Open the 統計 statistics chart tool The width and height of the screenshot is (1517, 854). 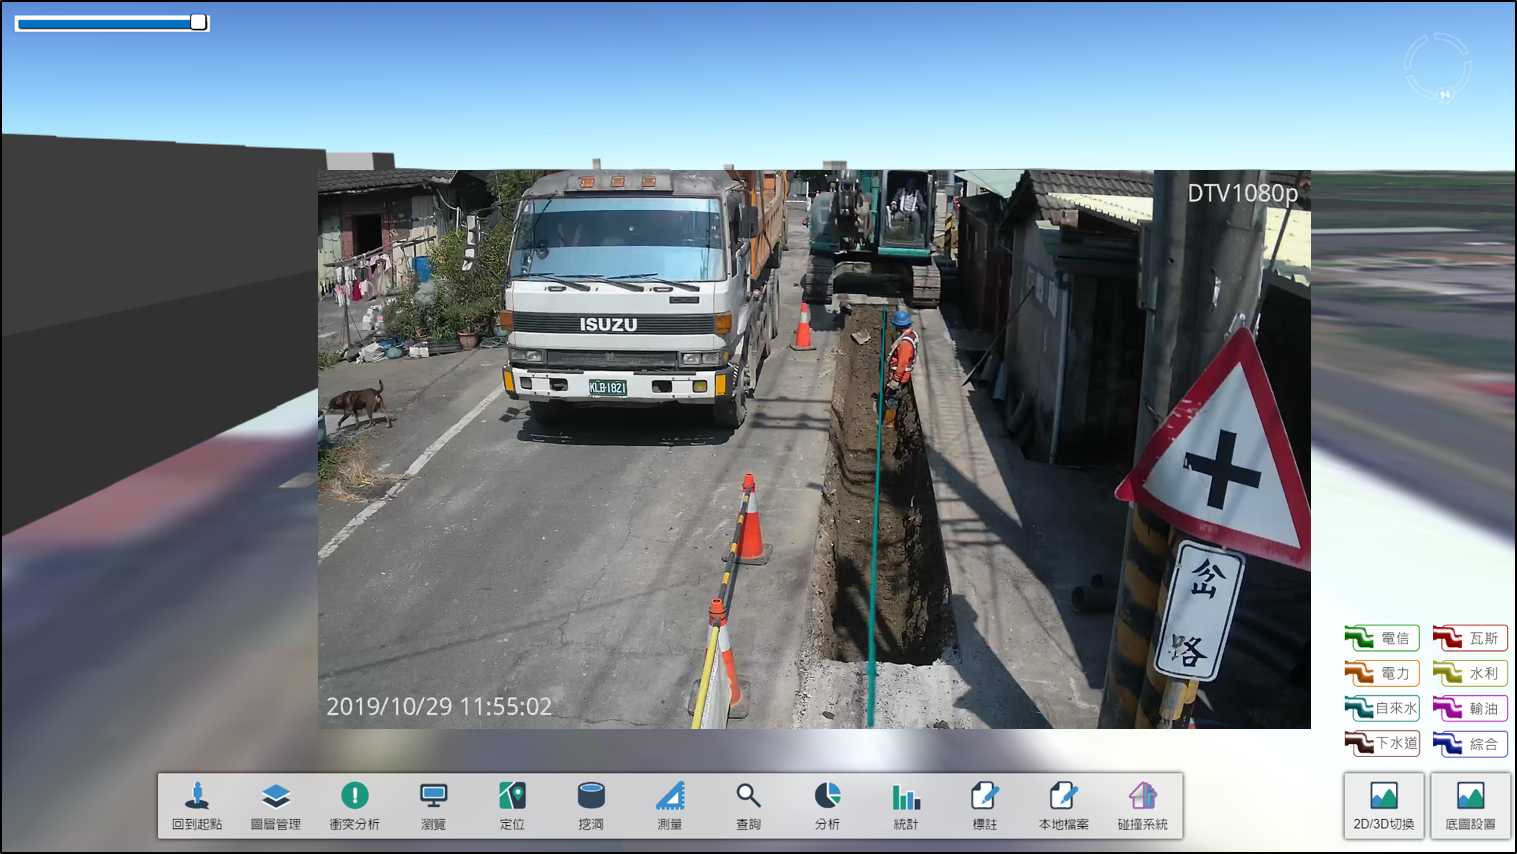[x=906, y=805]
